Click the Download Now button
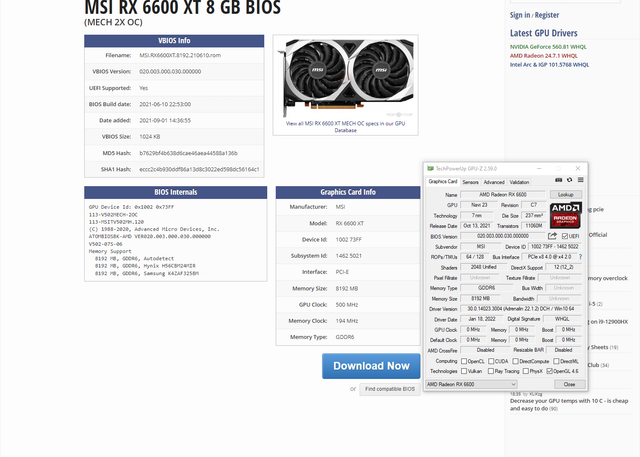The height and width of the screenshot is (457, 640). pyautogui.click(x=371, y=366)
